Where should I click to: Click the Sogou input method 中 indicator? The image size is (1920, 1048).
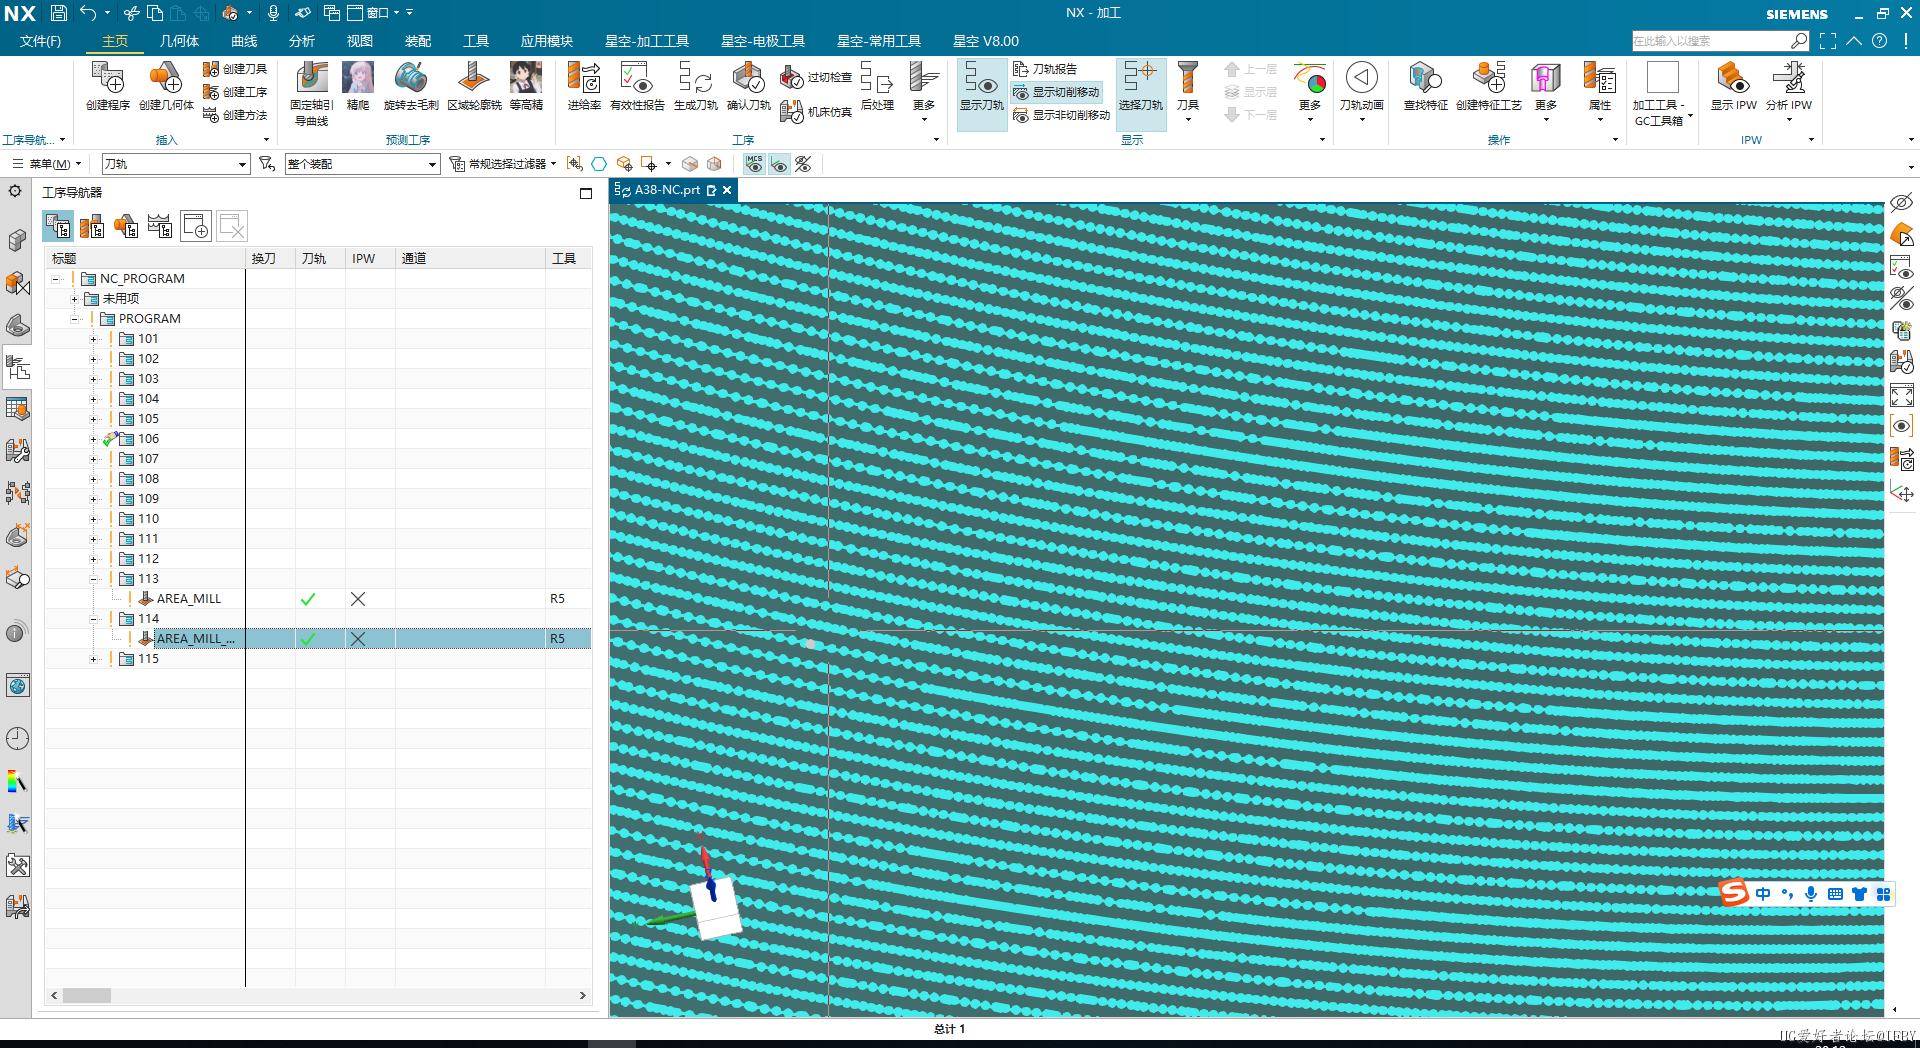[1763, 894]
